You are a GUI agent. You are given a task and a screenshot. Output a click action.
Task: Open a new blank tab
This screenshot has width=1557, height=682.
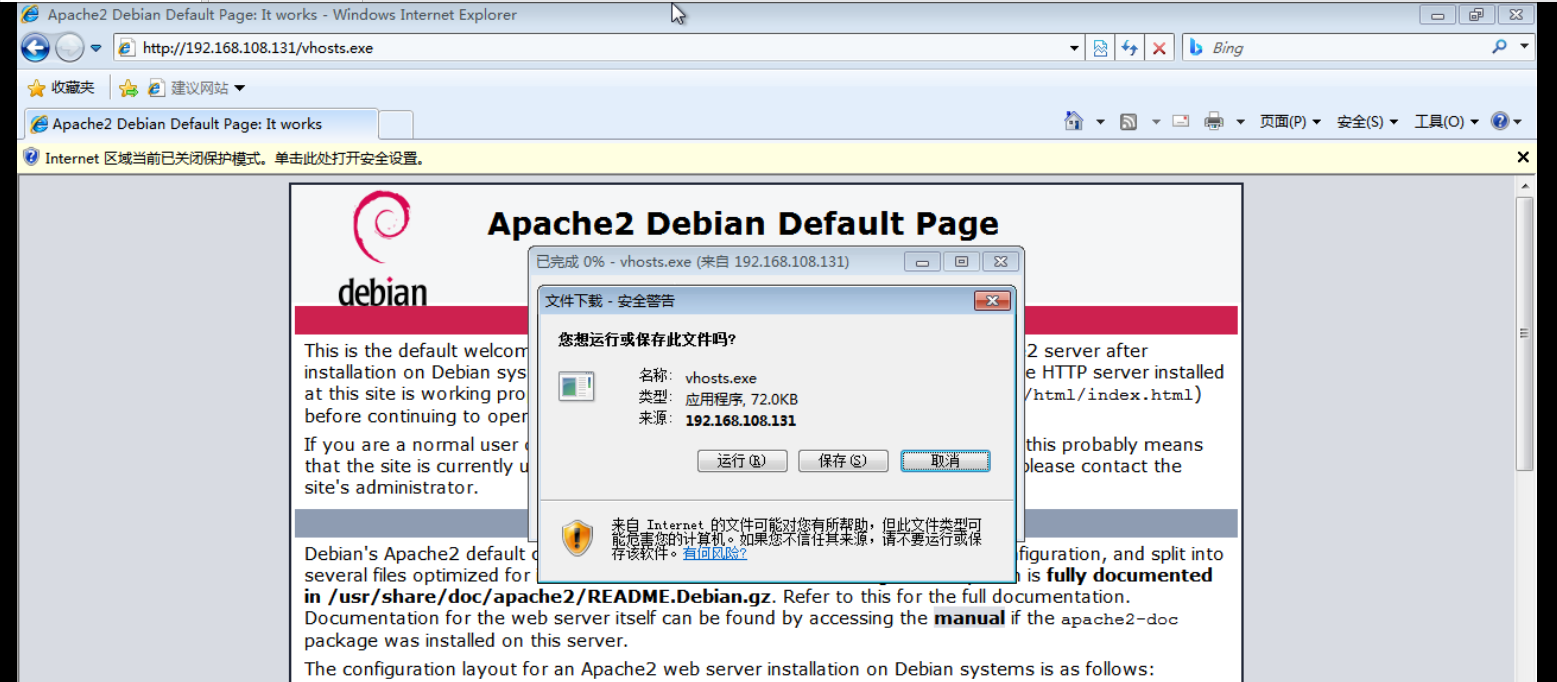click(396, 124)
